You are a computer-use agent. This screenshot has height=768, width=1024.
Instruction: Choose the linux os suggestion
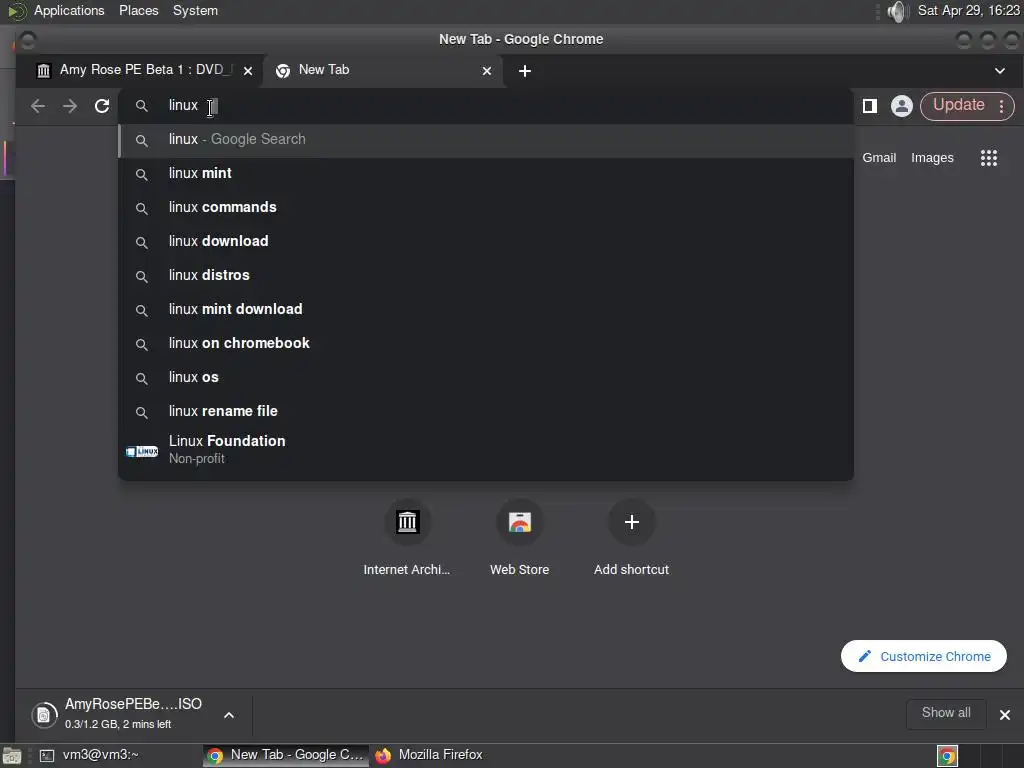coord(486,377)
